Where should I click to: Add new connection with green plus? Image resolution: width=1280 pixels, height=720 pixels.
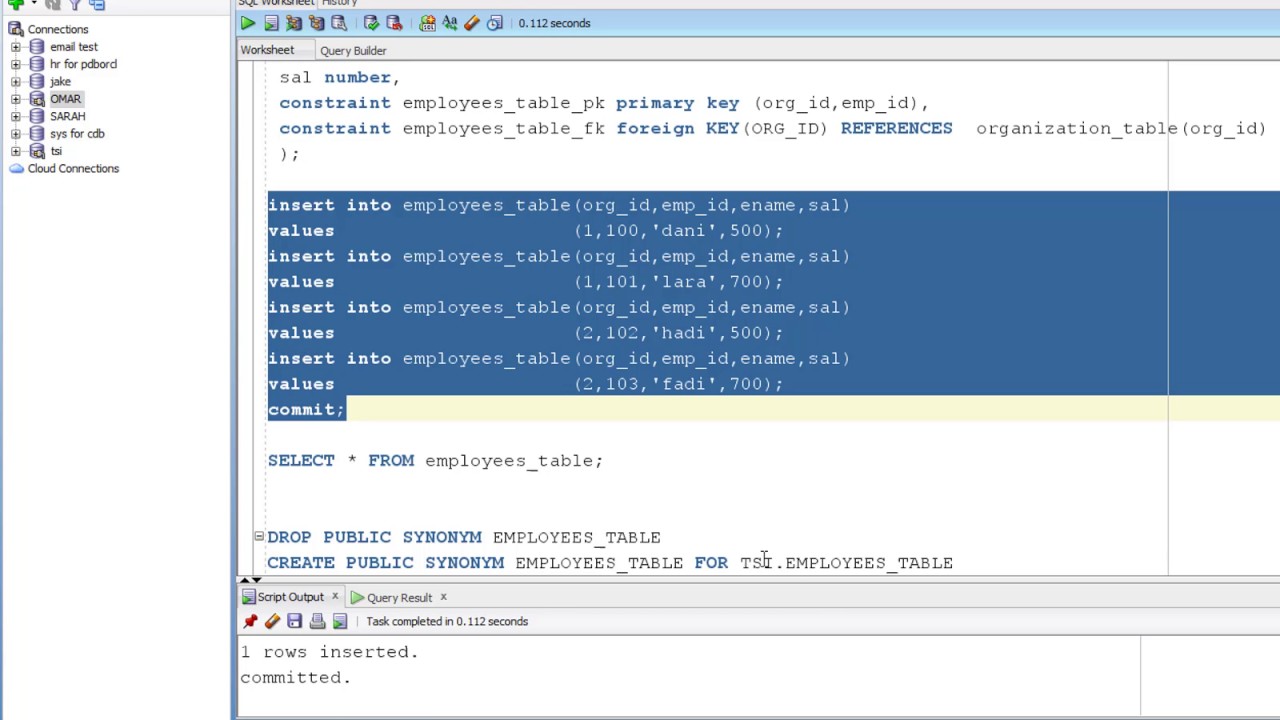pos(16,4)
